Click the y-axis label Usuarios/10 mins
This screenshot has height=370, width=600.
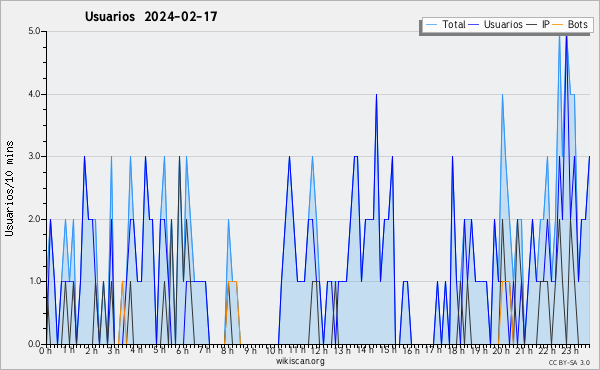(9, 189)
